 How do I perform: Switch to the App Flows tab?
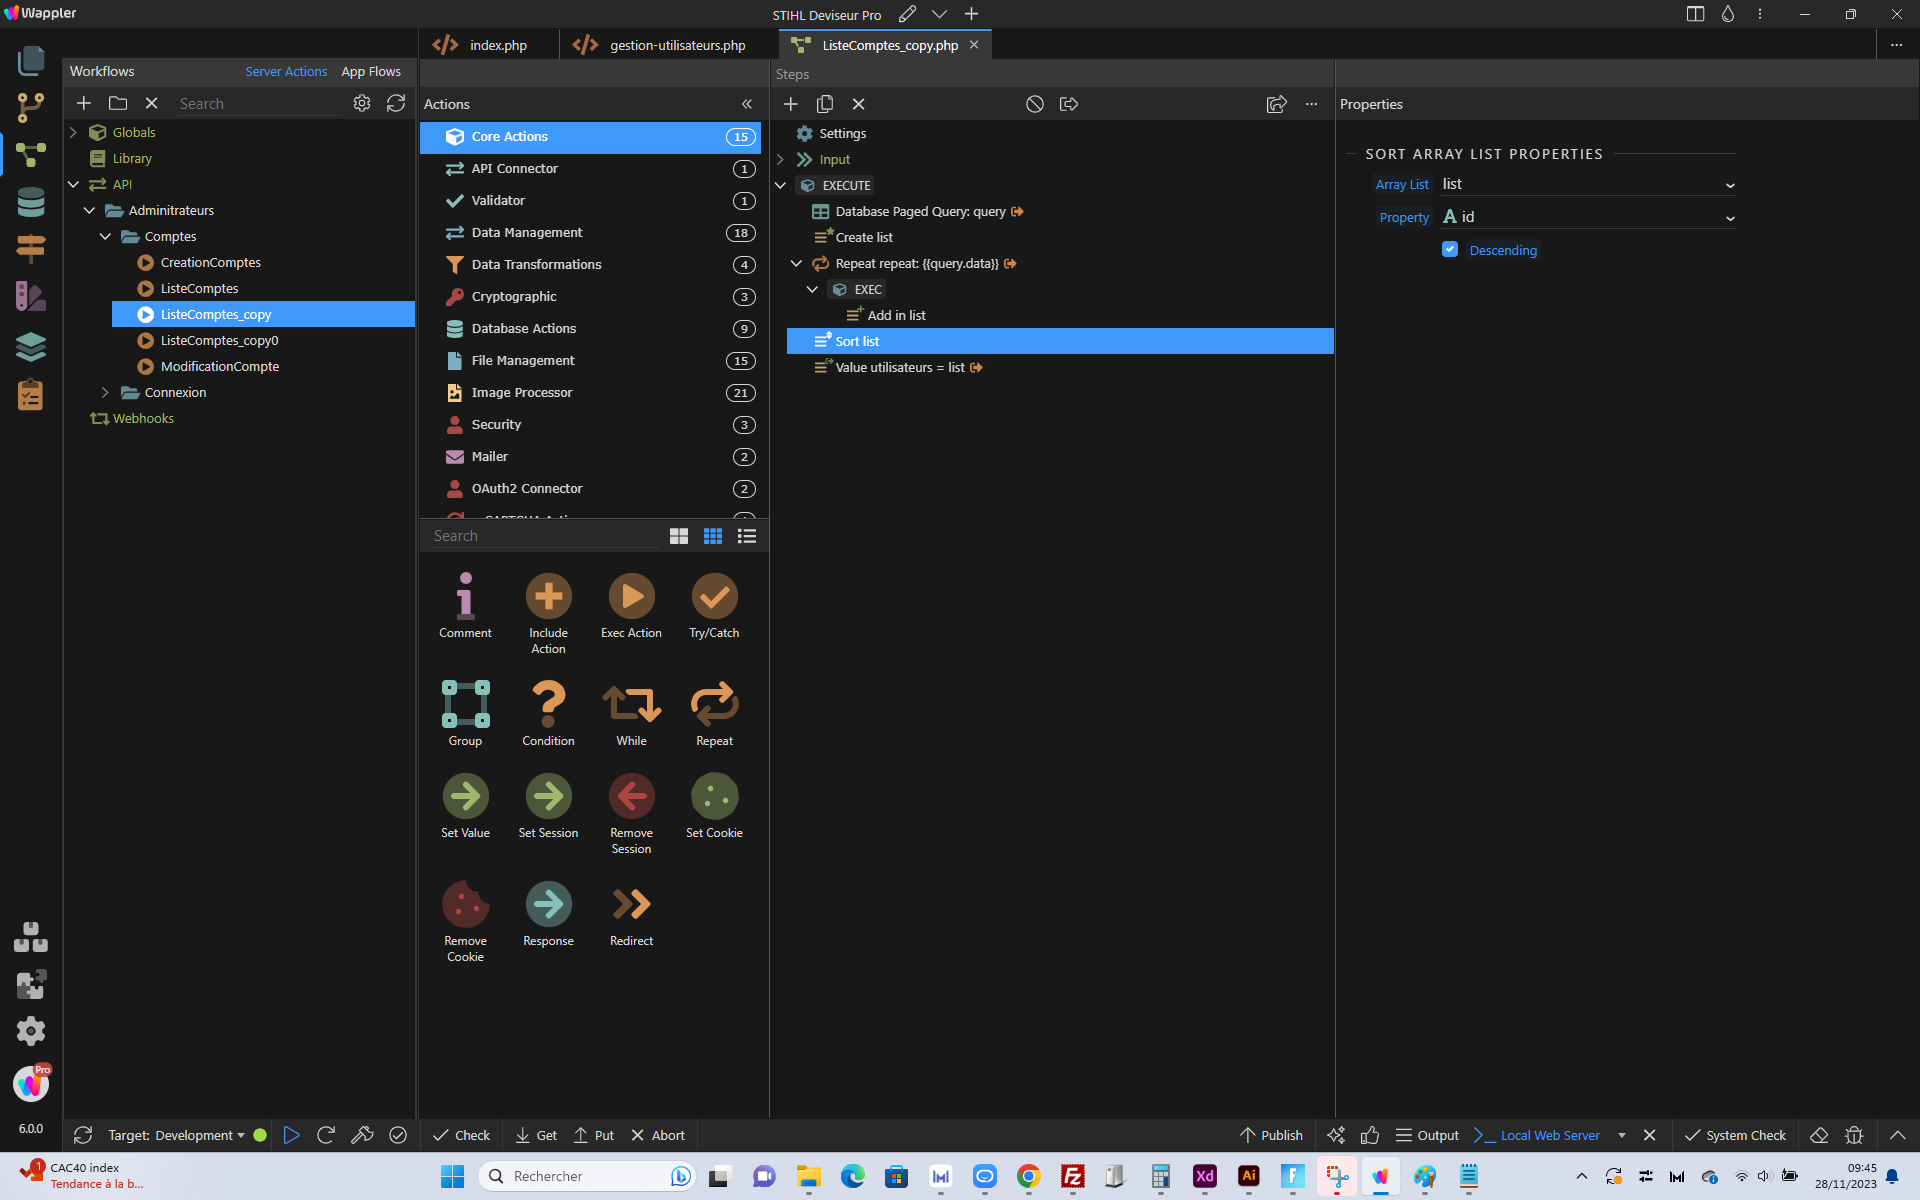(x=371, y=72)
